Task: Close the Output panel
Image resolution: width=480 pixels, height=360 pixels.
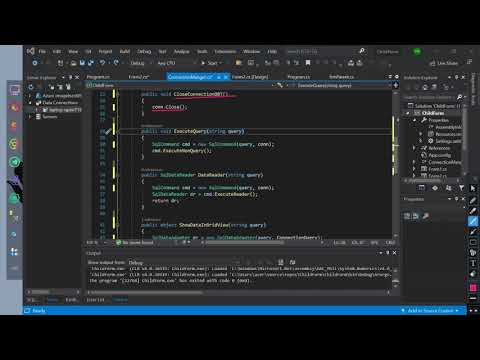Action: (x=394, y=253)
